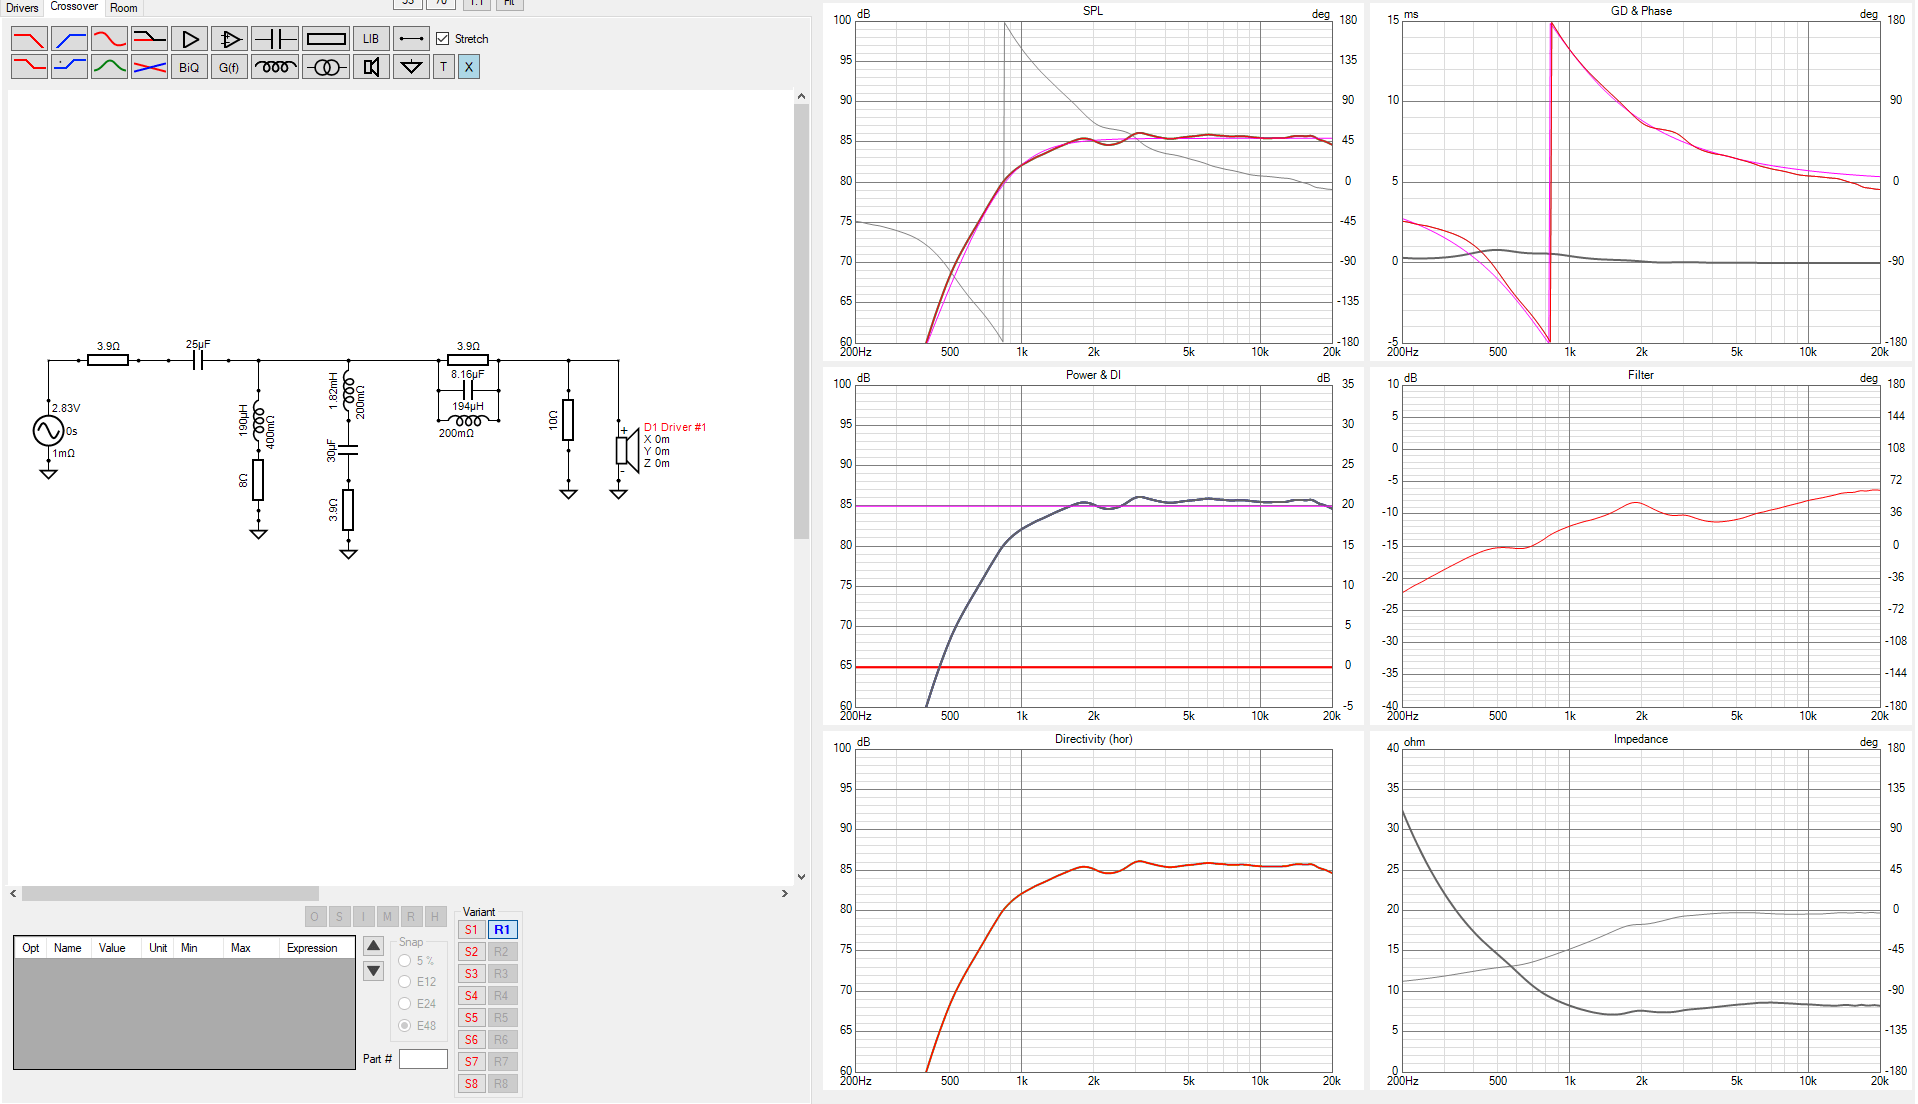Activate the R1 variant

pyautogui.click(x=502, y=930)
